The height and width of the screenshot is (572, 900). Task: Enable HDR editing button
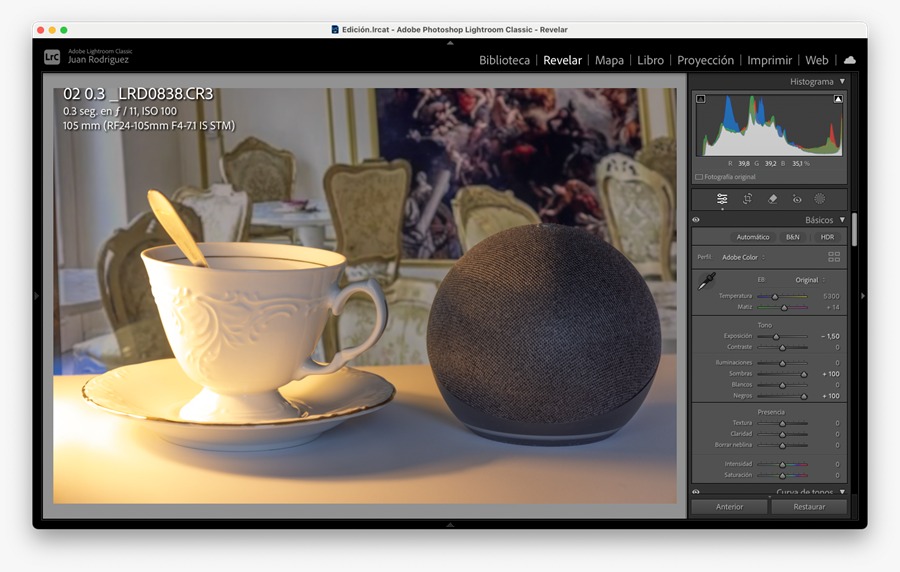pyautogui.click(x=827, y=237)
